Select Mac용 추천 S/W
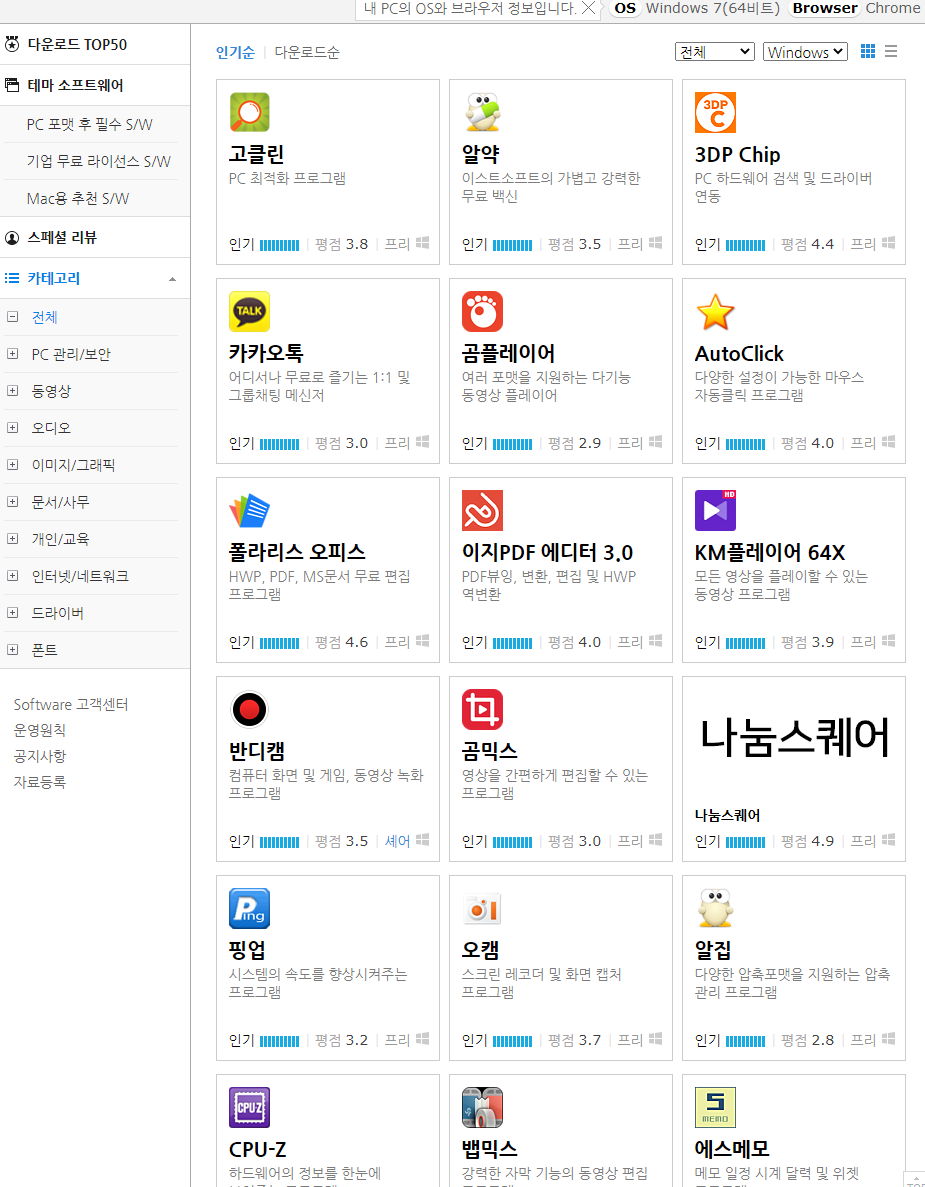 point(77,198)
